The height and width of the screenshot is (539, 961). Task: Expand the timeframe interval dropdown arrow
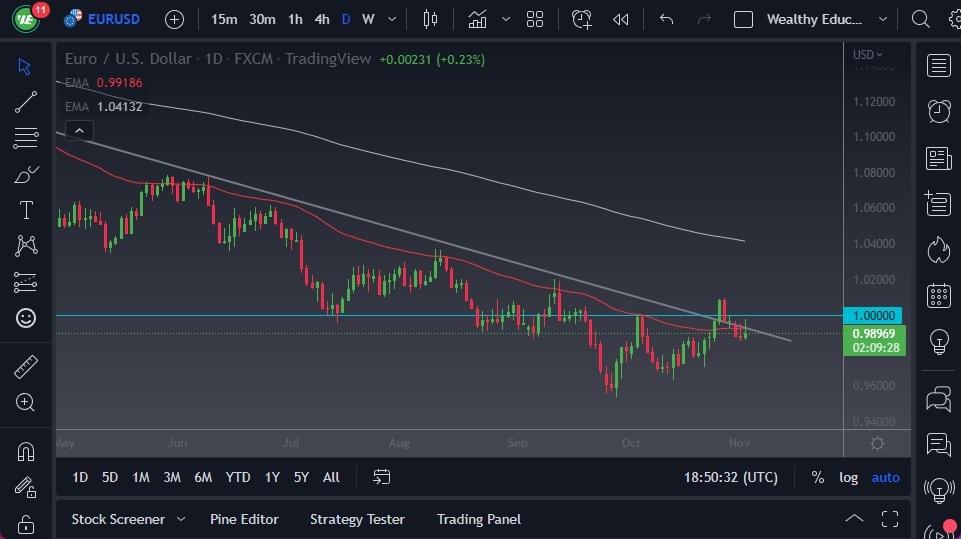click(391, 19)
